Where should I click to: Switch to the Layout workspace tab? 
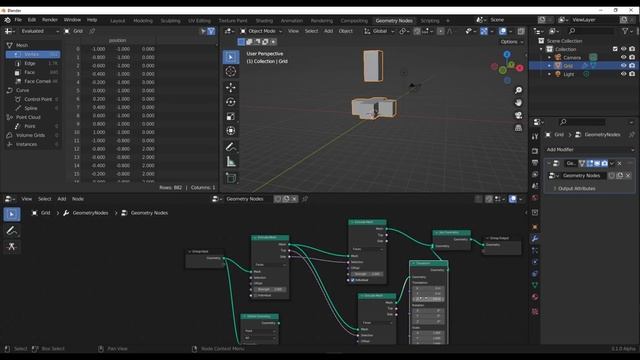[x=118, y=20]
